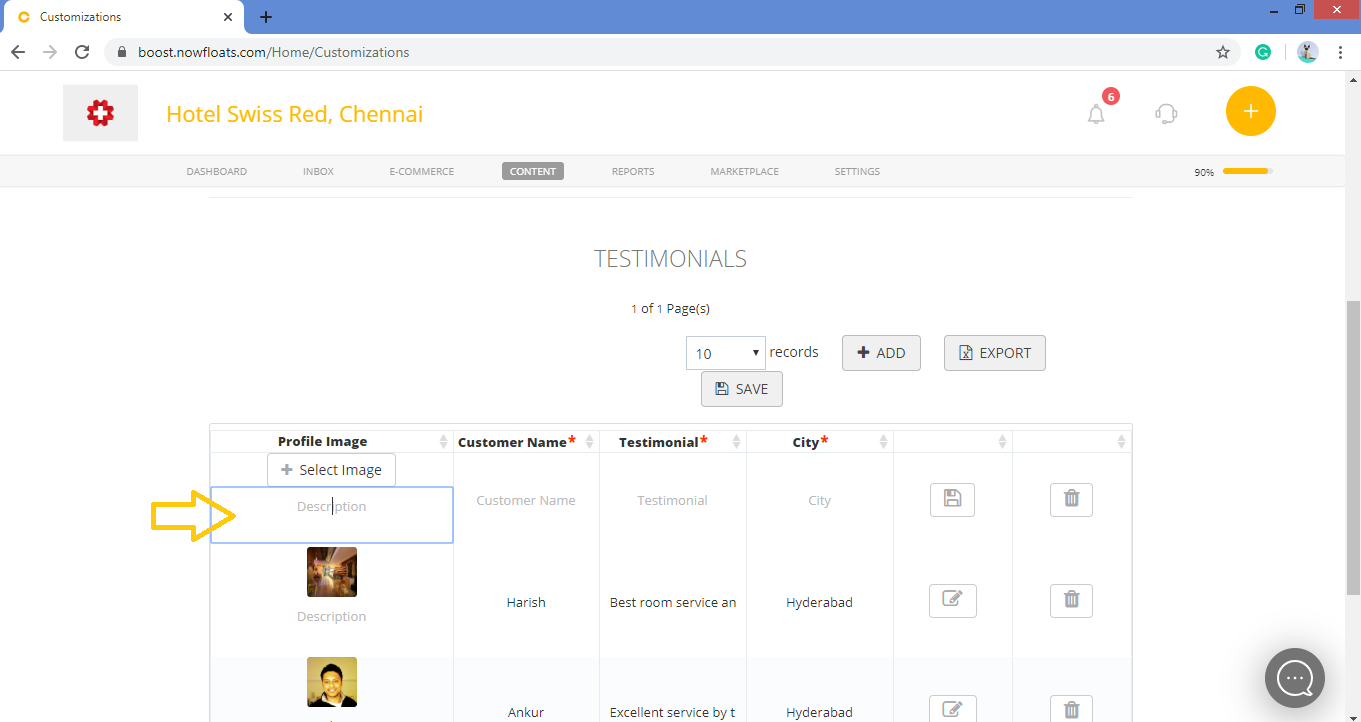The width and height of the screenshot is (1361, 722).
Task: Bookmark this page with the star
Action: point(1223,52)
